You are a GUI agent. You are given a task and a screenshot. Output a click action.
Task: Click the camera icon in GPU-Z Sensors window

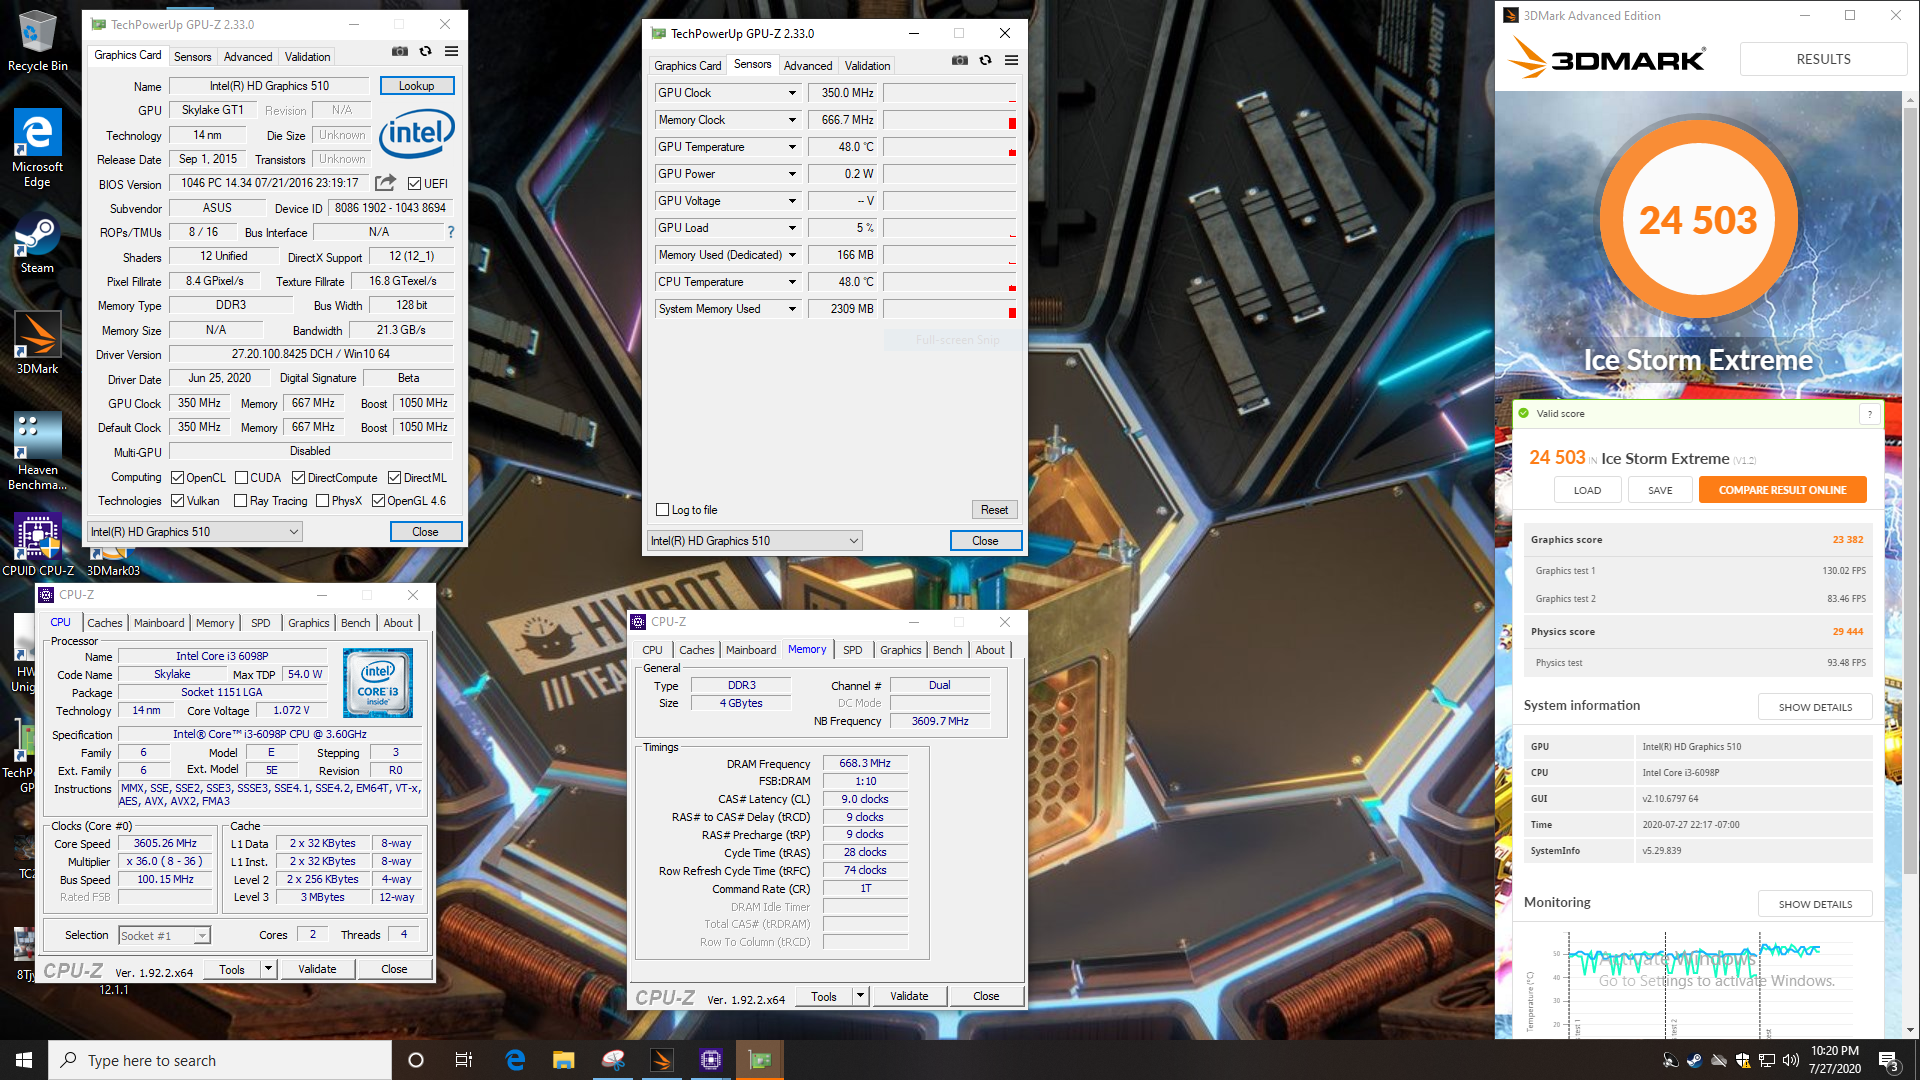pos(960,60)
